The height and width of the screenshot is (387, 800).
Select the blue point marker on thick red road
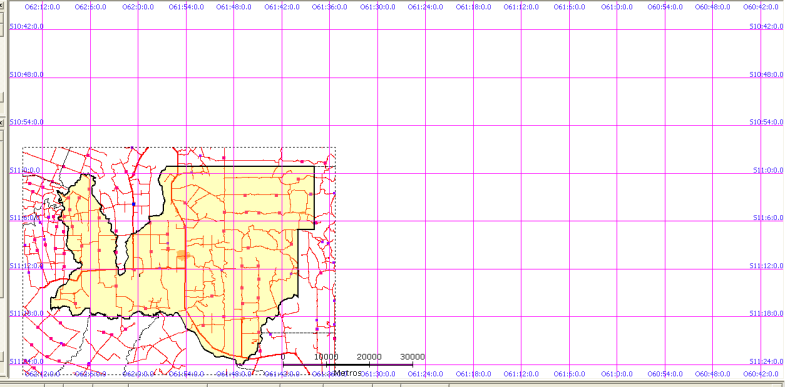click(134, 204)
